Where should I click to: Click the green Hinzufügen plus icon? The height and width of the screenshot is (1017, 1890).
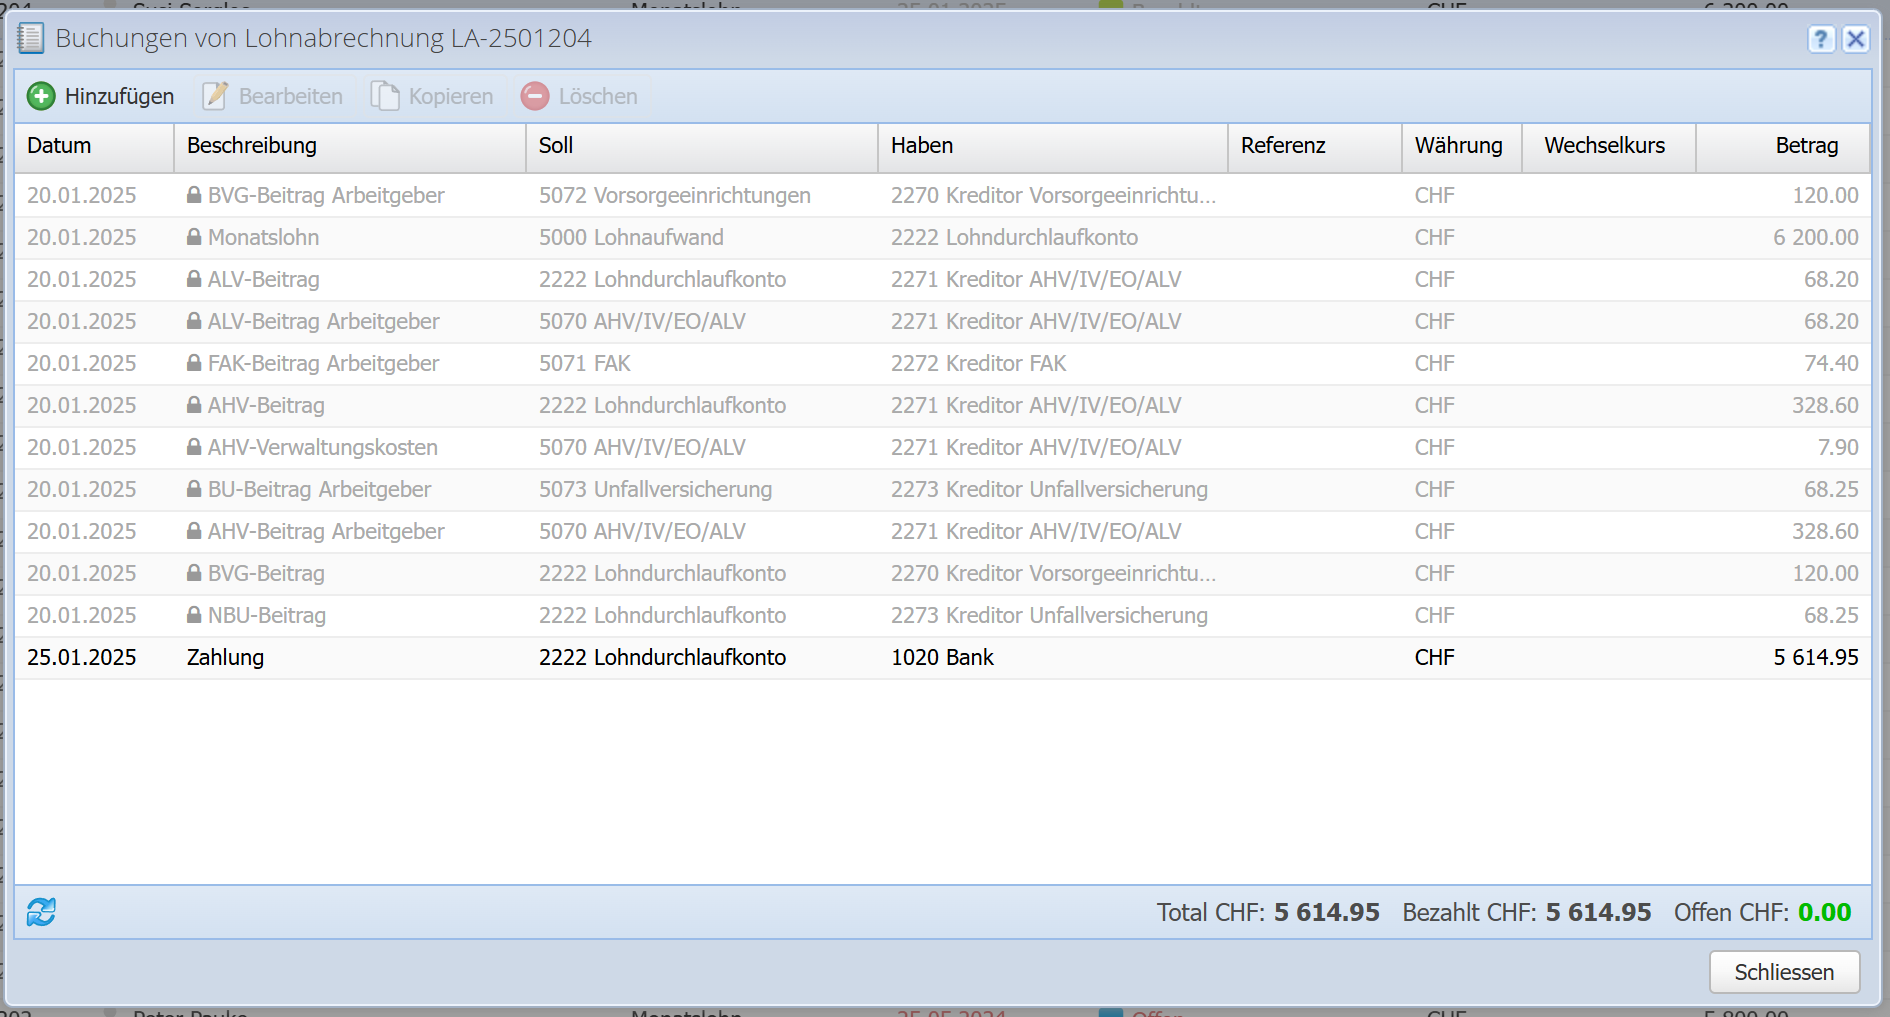[41, 96]
